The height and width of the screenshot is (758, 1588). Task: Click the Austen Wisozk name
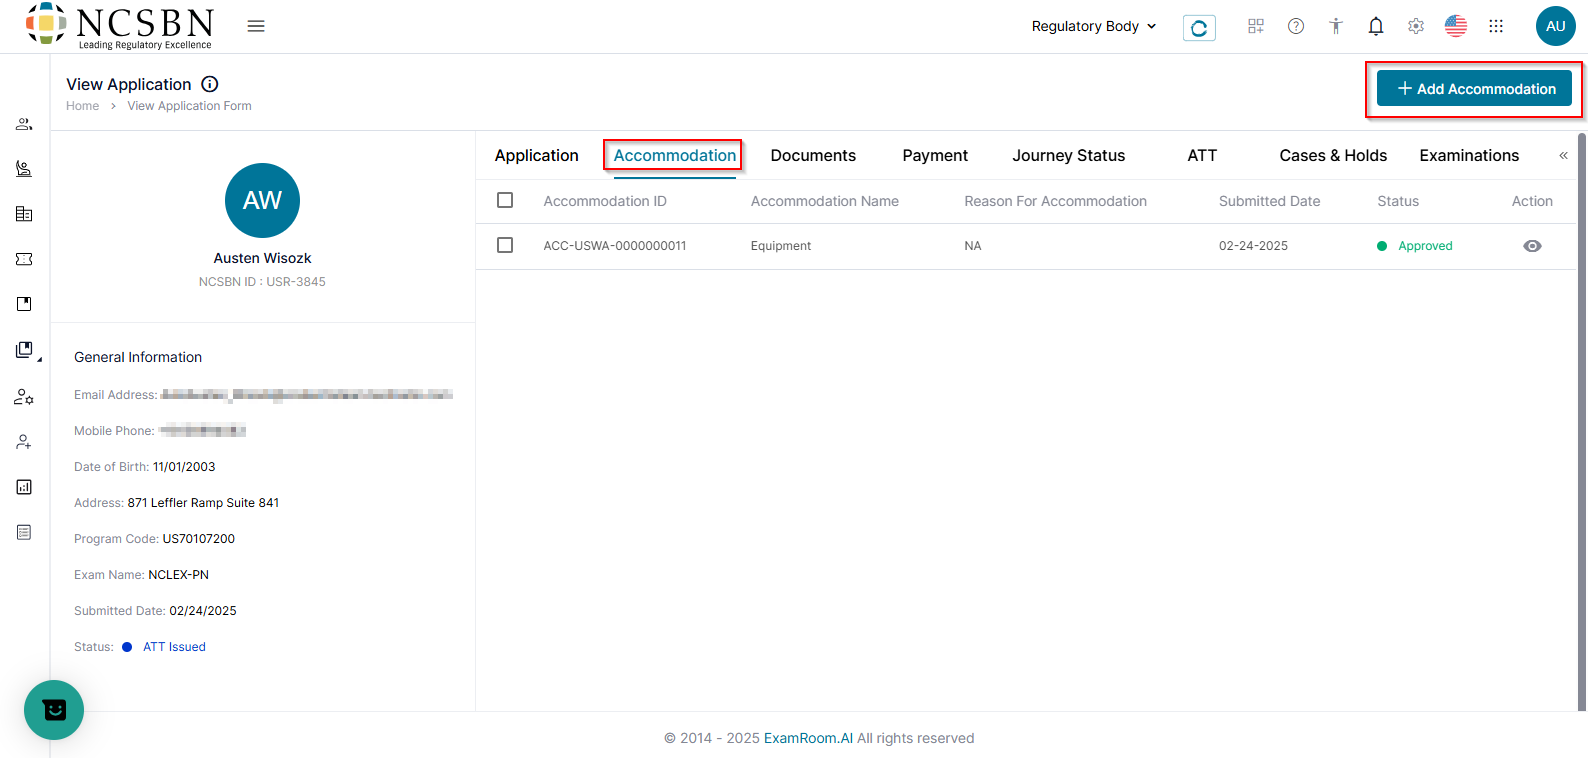coord(262,258)
